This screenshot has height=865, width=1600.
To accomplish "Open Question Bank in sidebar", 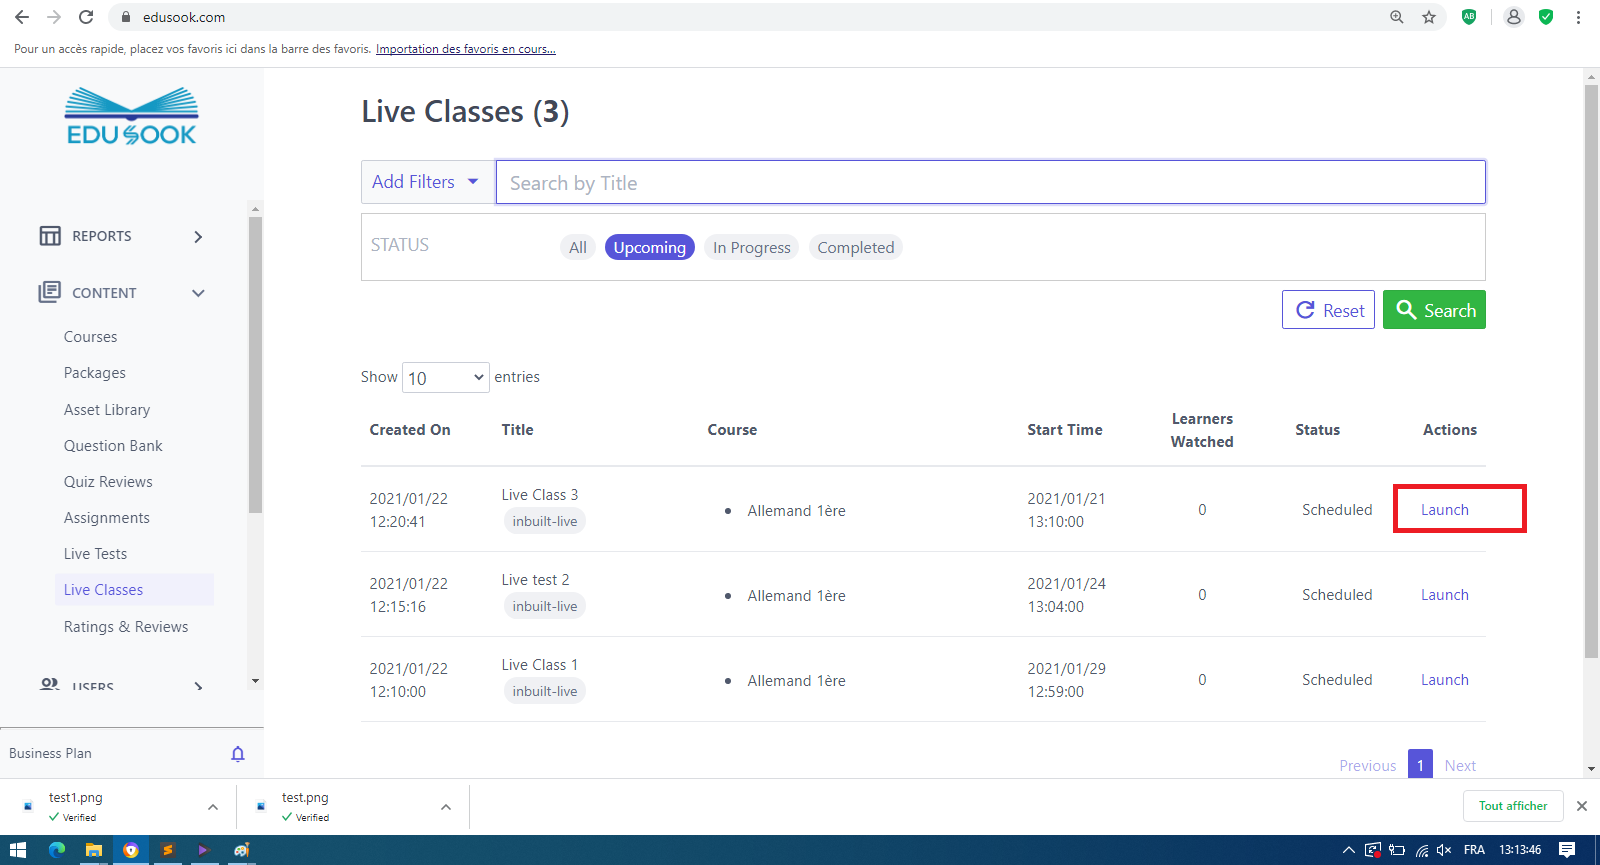I will tap(113, 446).
